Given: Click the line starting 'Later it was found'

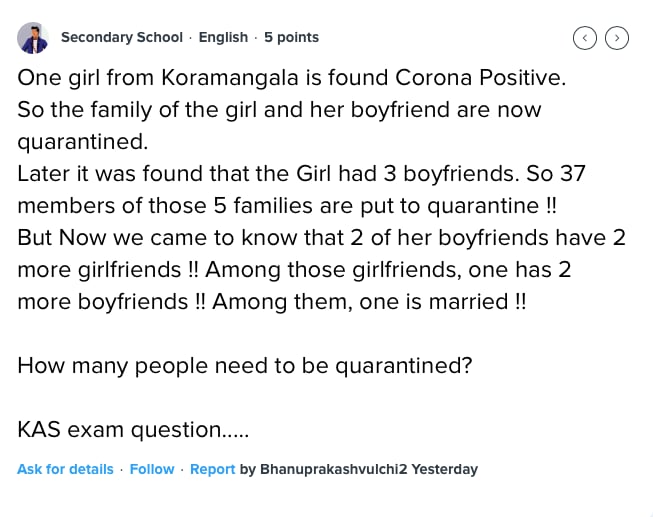Looking at the screenshot, I should [x=301, y=173].
